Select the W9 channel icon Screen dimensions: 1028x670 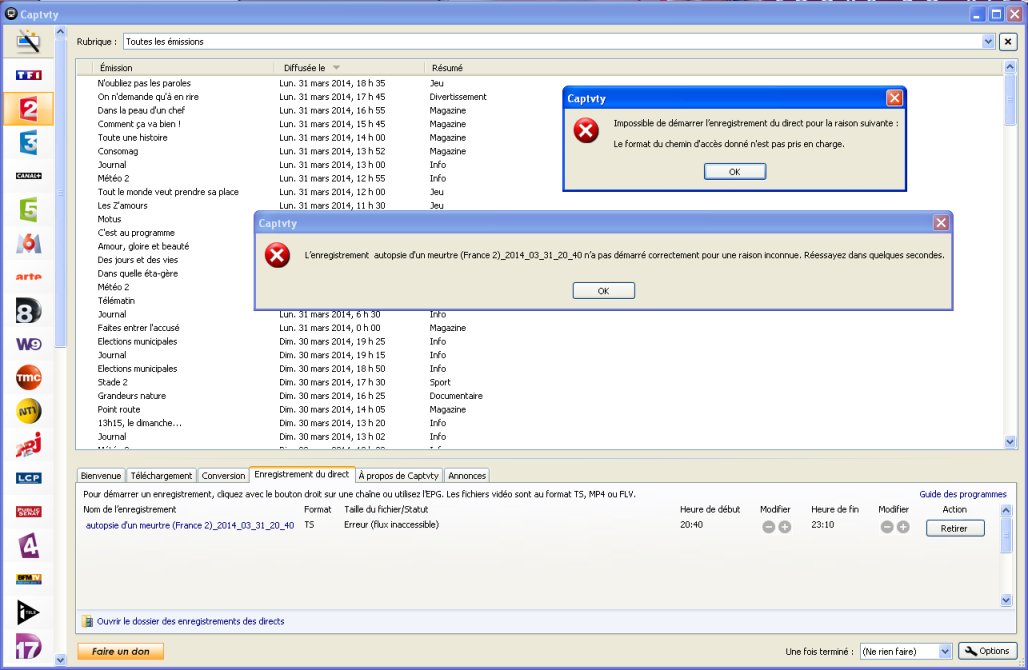[28, 343]
